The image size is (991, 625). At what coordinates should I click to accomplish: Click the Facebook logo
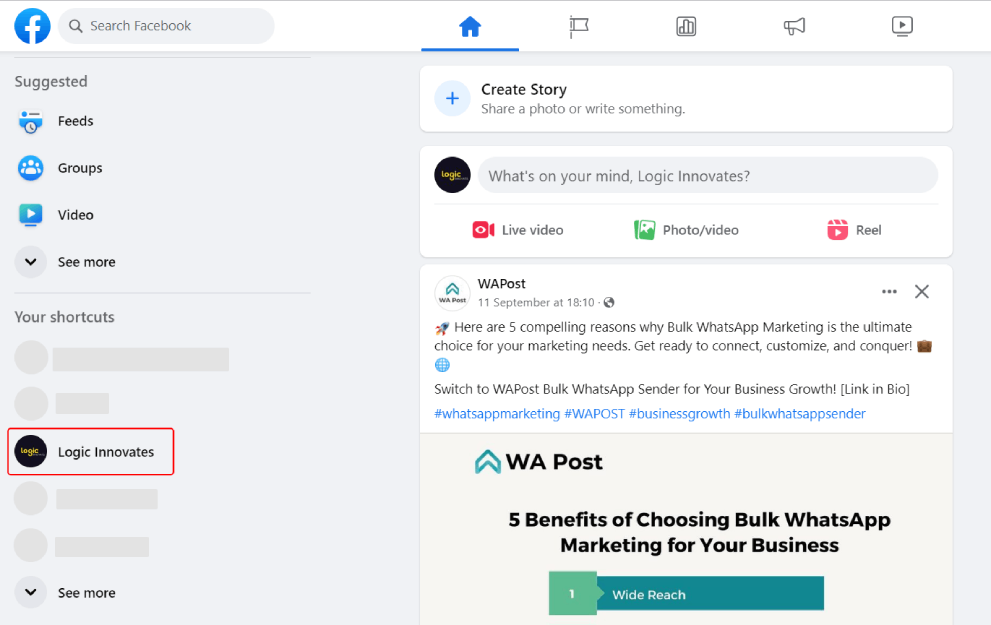pos(32,26)
